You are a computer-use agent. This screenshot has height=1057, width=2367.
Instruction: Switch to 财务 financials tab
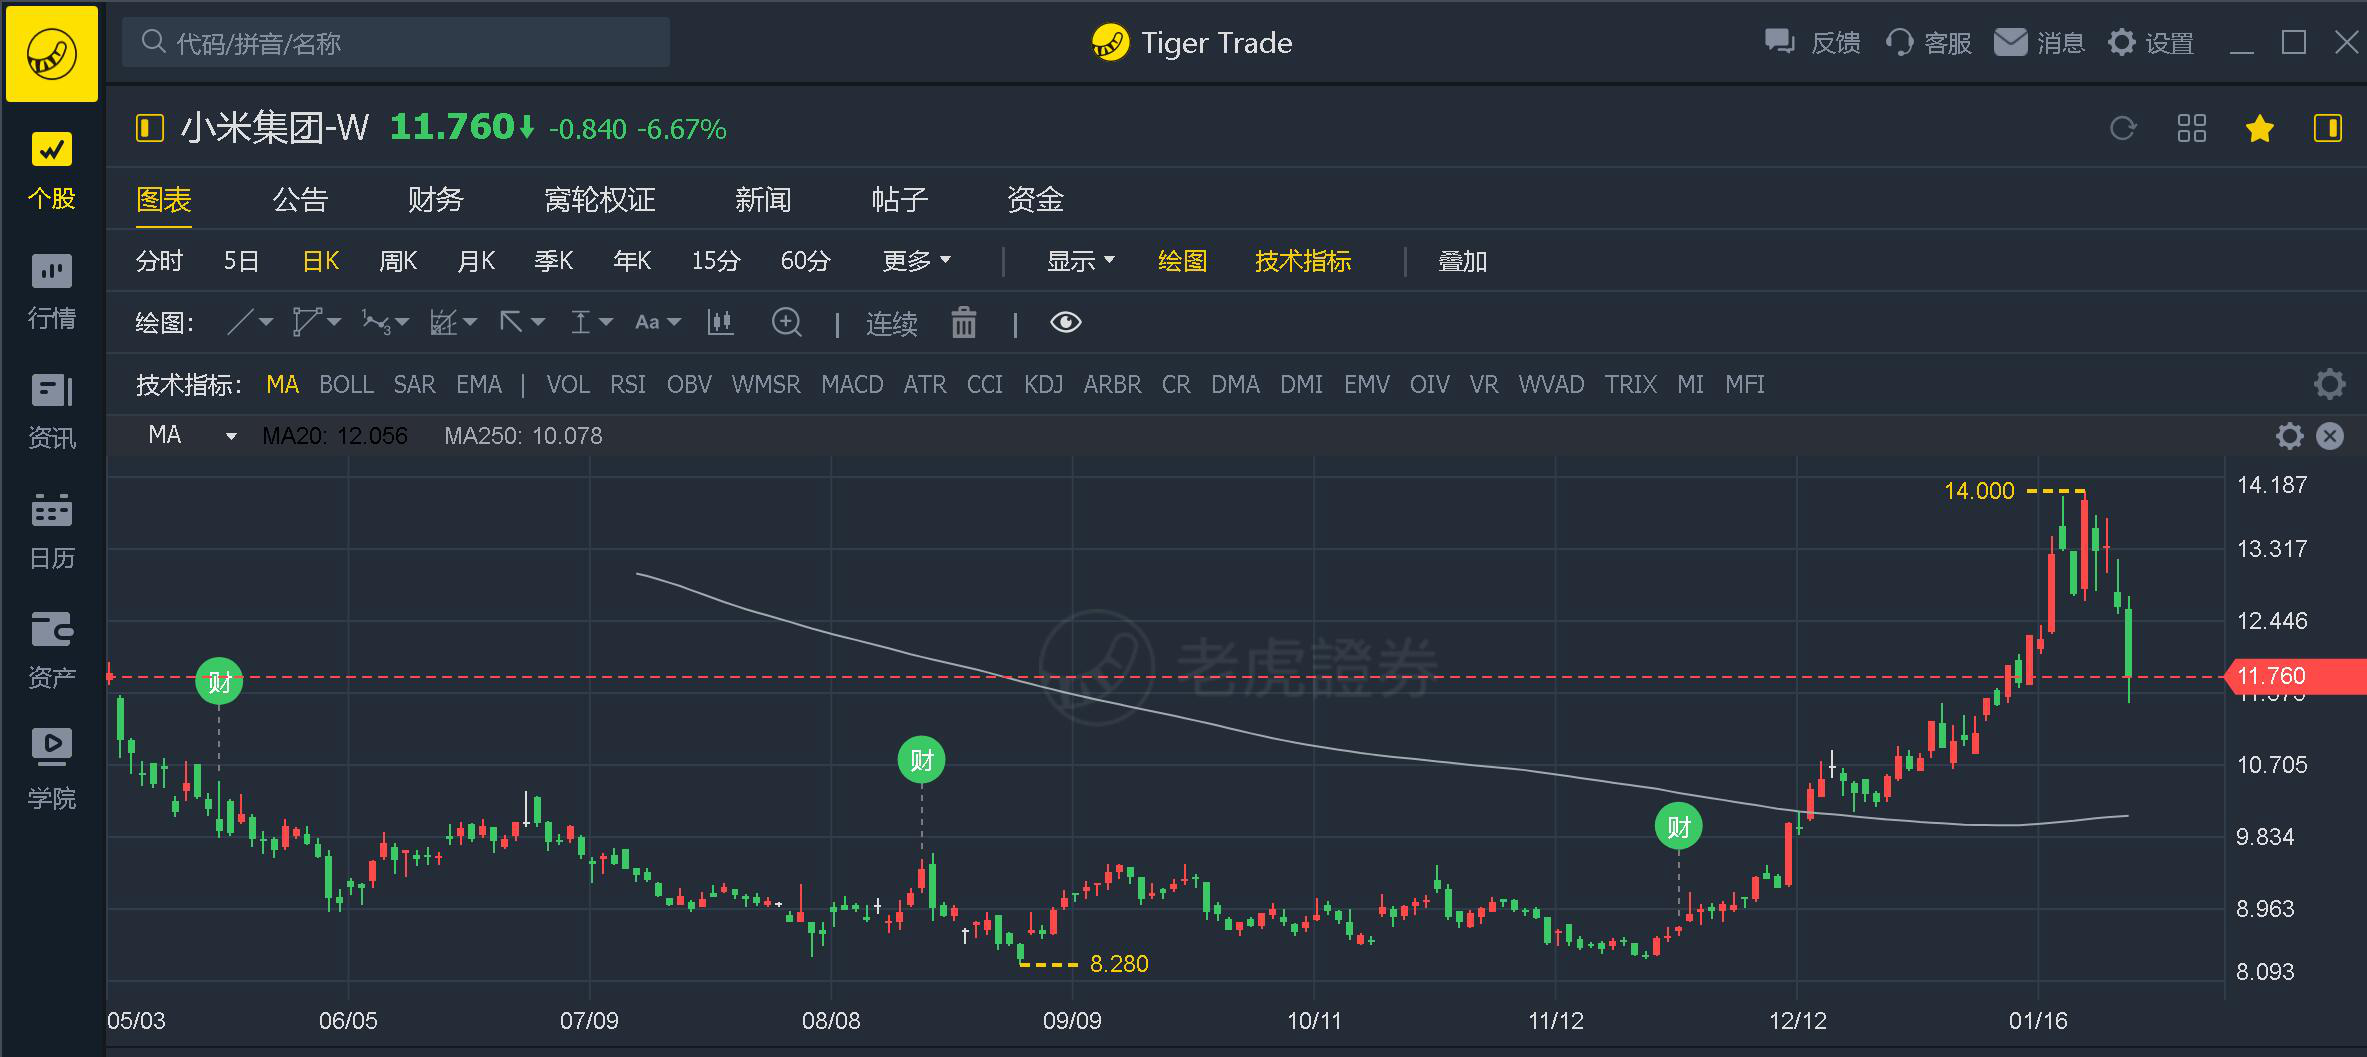click(435, 199)
